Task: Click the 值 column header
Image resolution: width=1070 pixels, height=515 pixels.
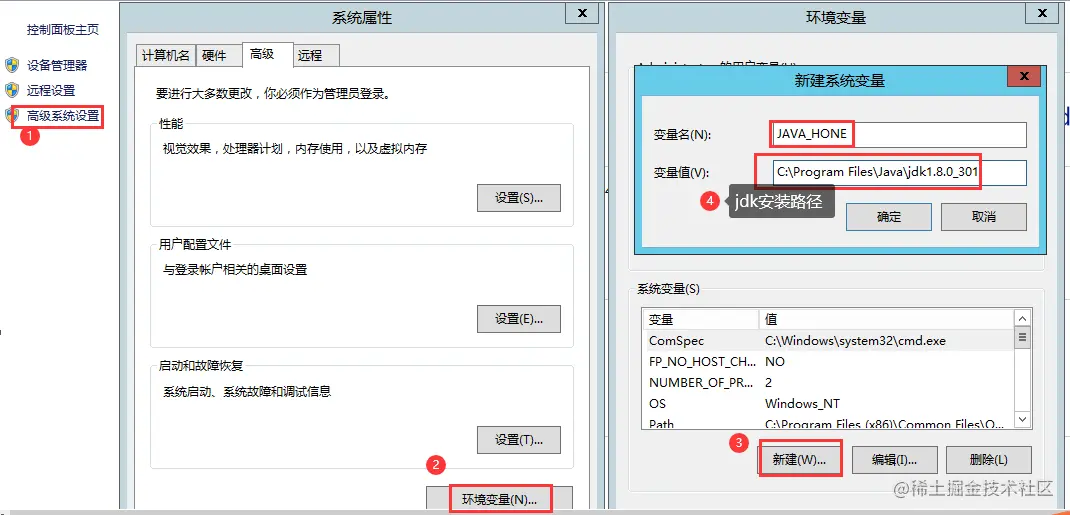Action: (886, 319)
